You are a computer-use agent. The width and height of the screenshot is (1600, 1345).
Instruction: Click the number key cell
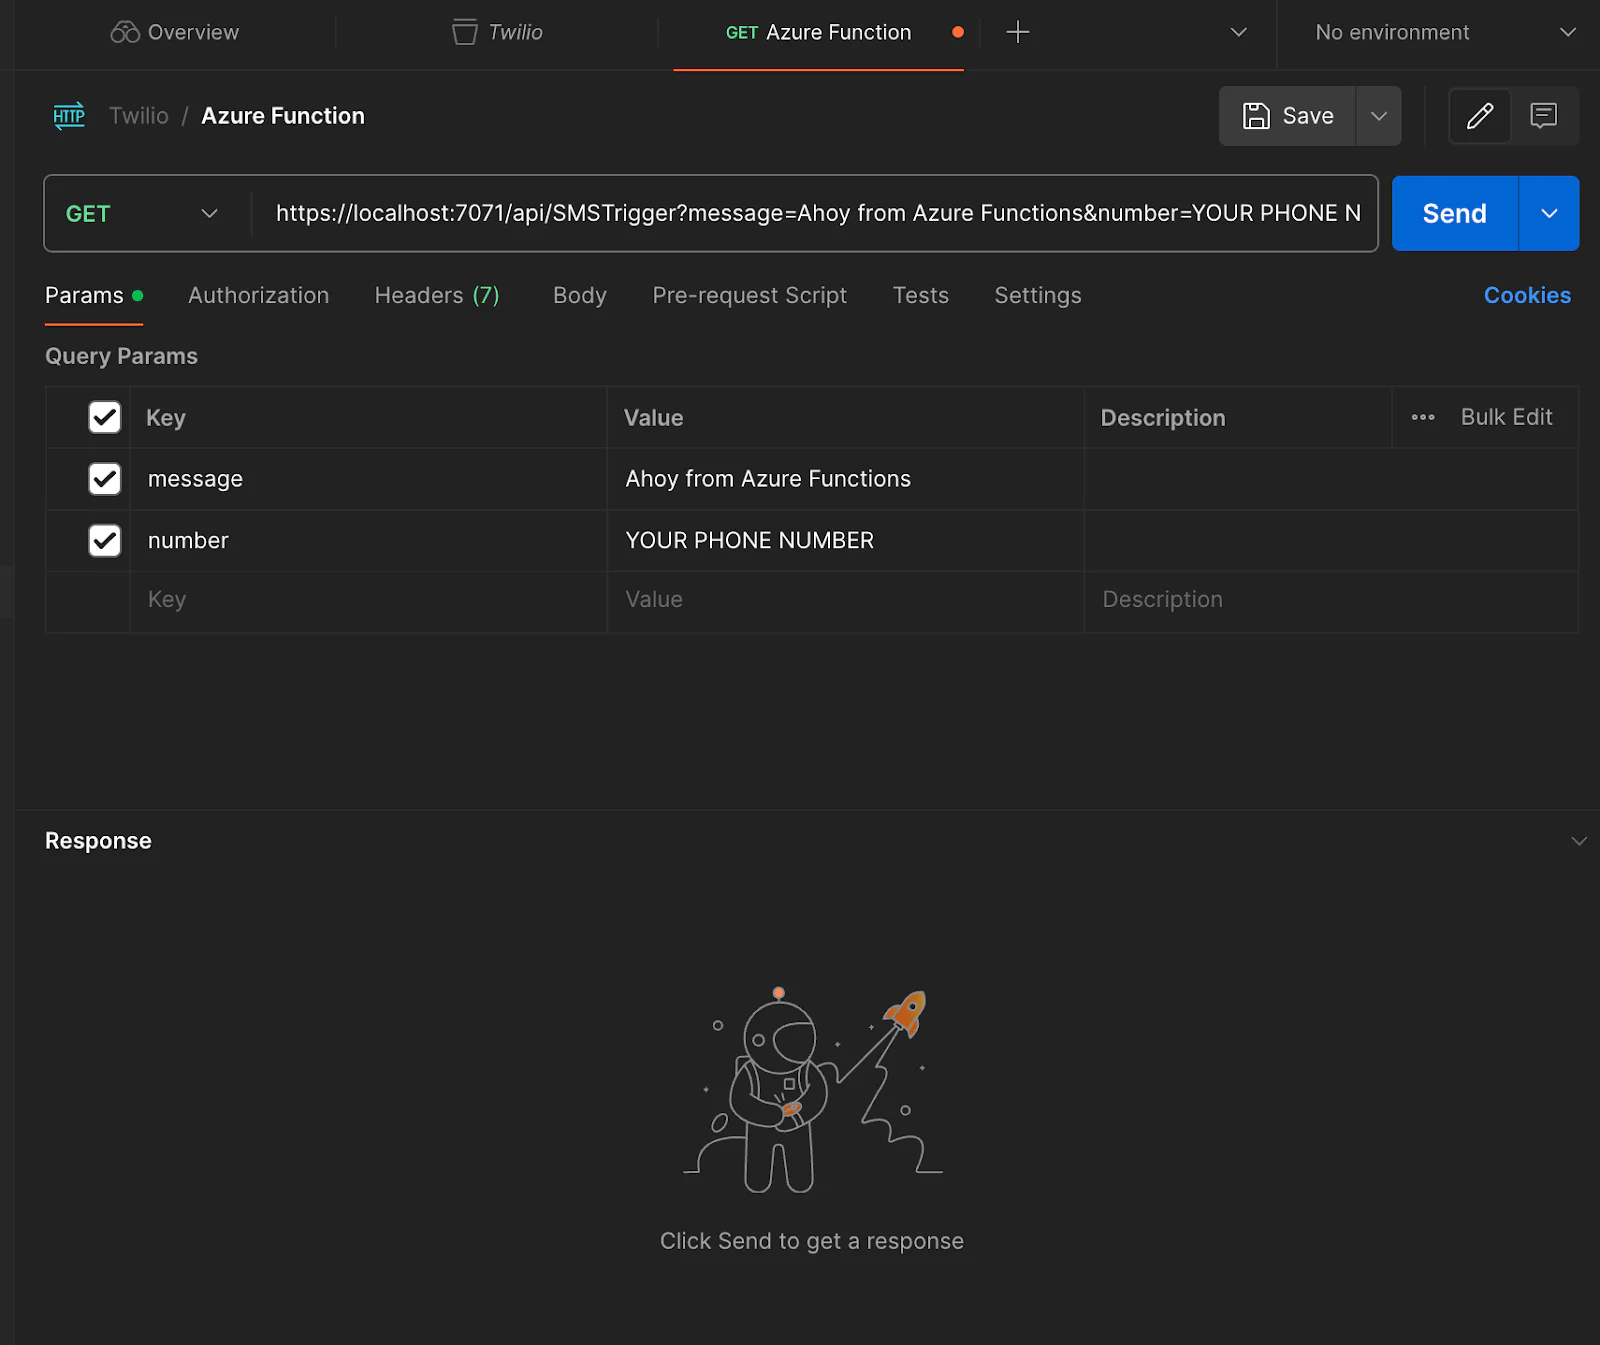368,541
